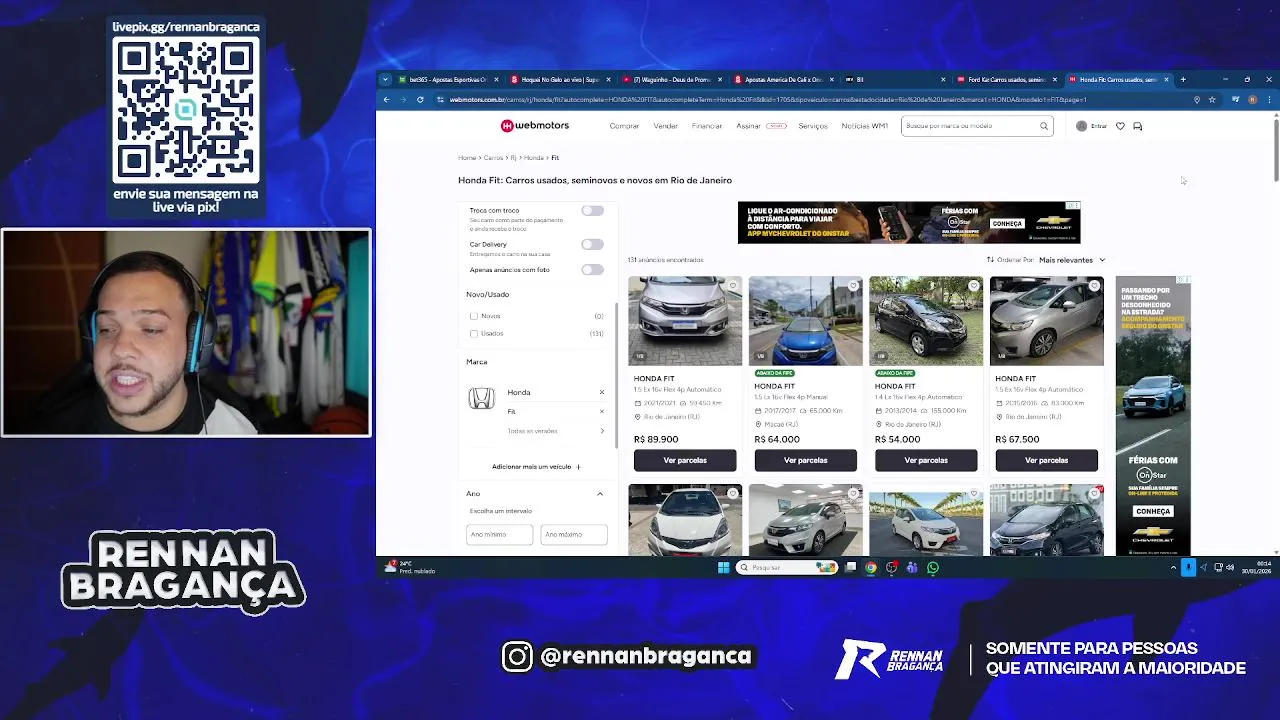
Task: Toggle Apenas anúncios com foto switch
Action: click(592, 269)
